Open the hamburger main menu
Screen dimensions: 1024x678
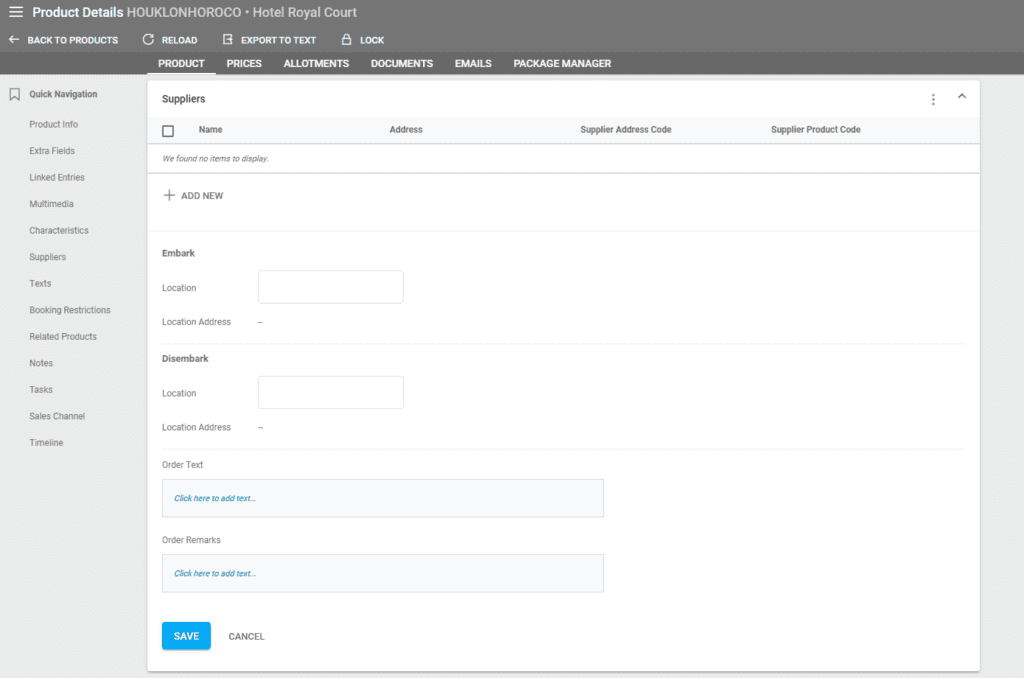pyautogui.click(x=16, y=12)
